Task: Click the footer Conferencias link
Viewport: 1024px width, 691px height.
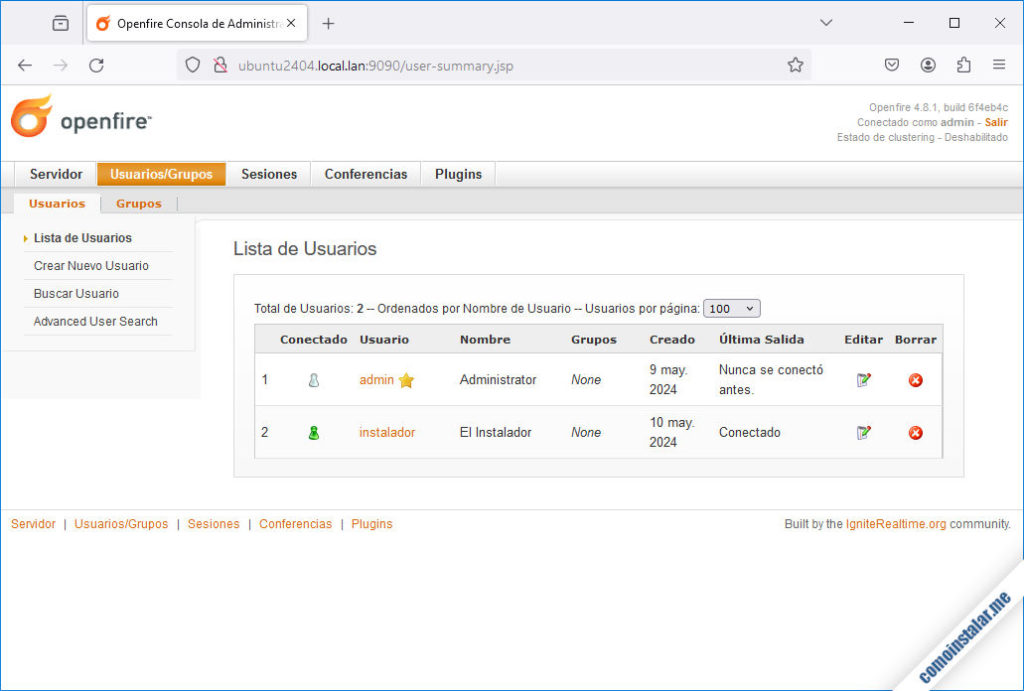Action: [x=295, y=524]
